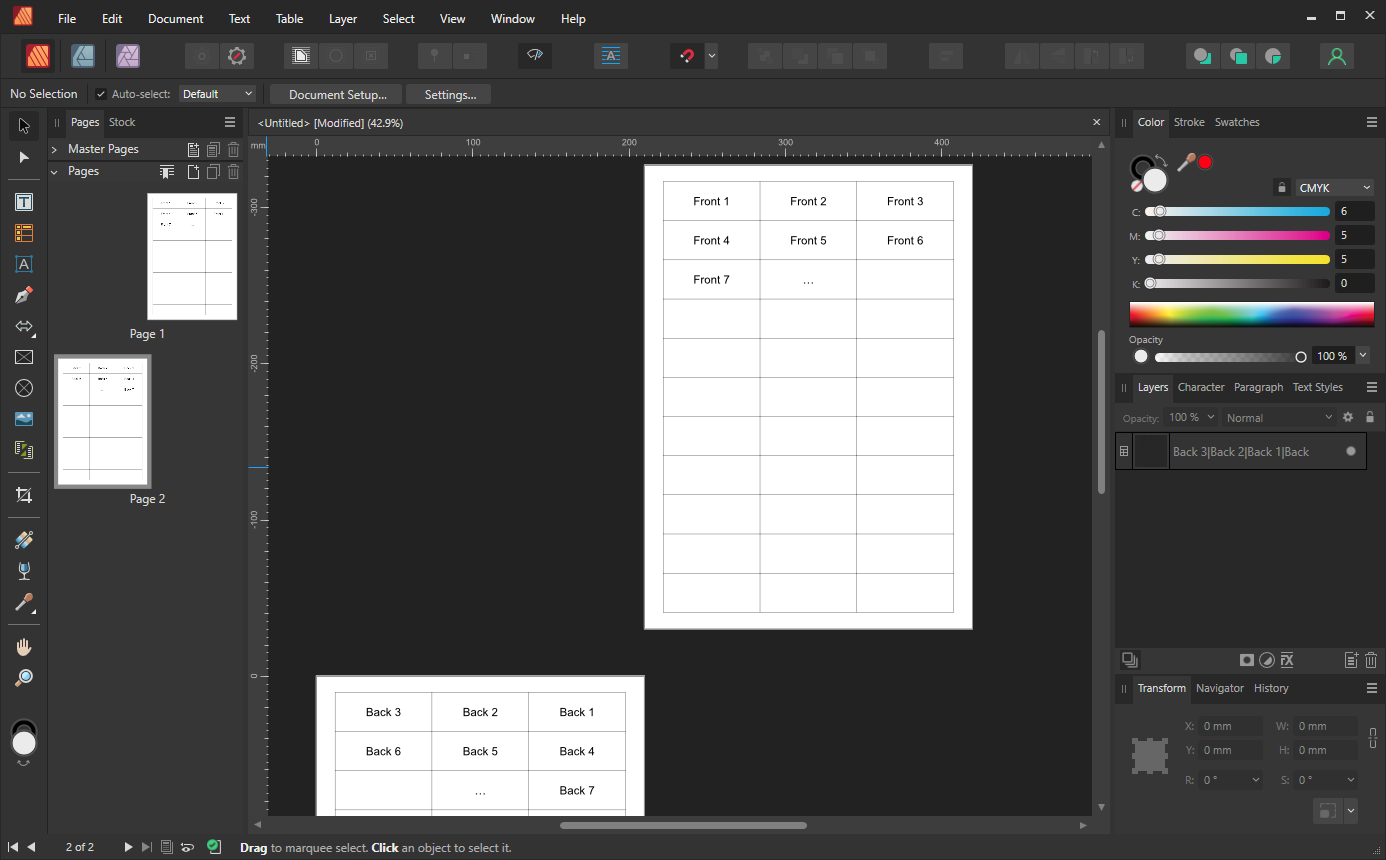Activate the Artistic Text tool
The width and height of the screenshot is (1386, 860).
pyautogui.click(x=24, y=264)
